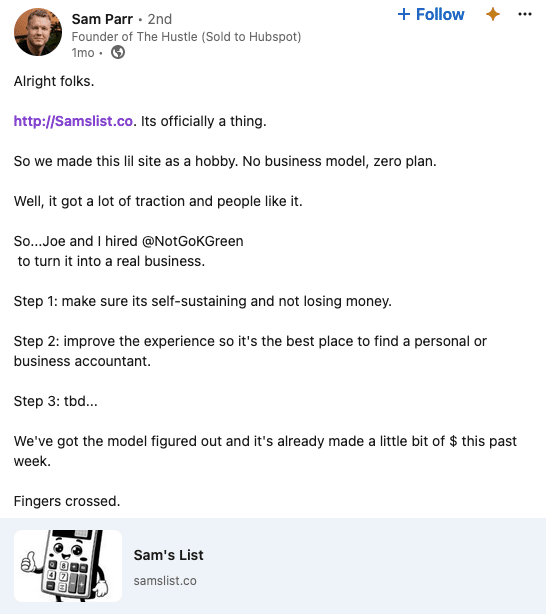
Task: Click the @NotGoKGreen mention
Action: coord(192,241)
